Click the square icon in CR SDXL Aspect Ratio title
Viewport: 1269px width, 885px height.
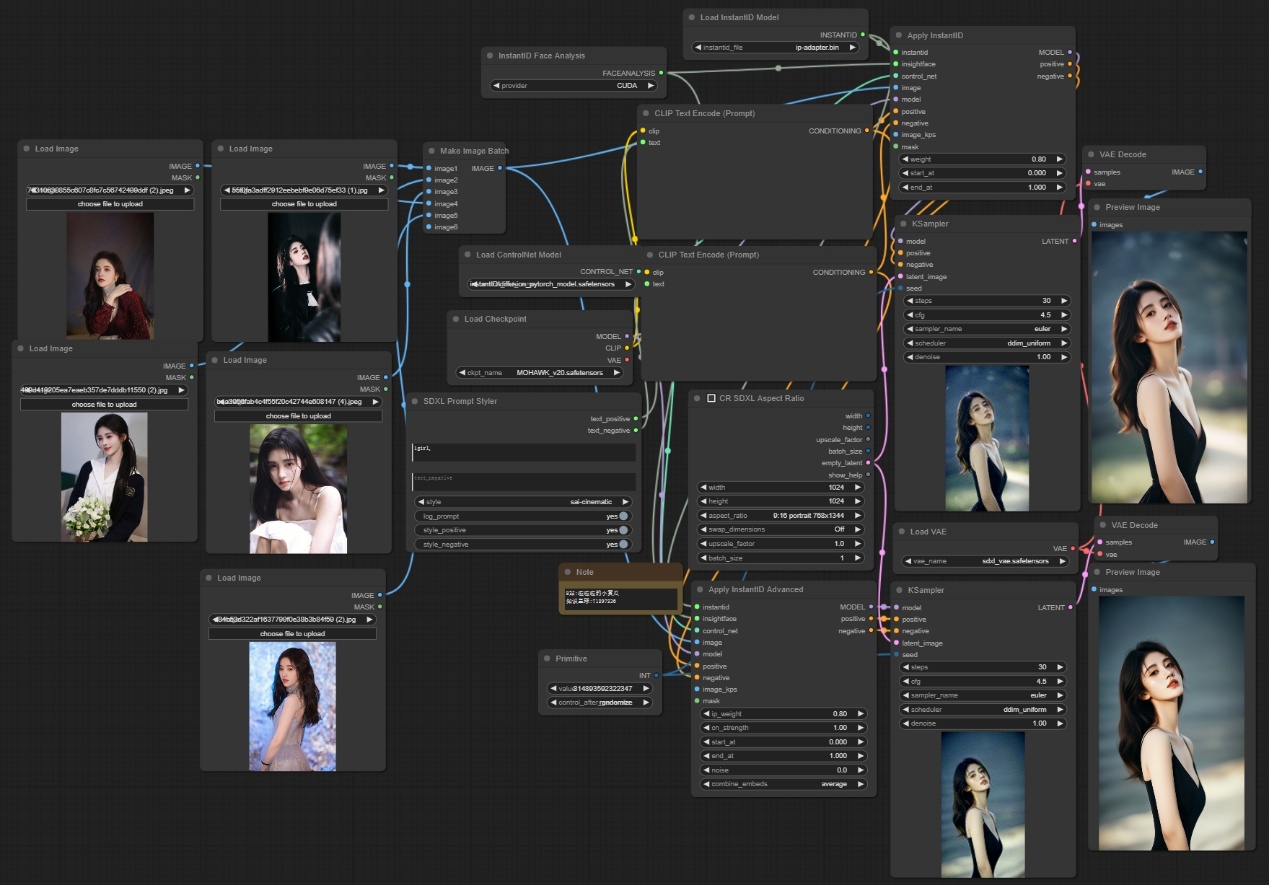point(711,398)
